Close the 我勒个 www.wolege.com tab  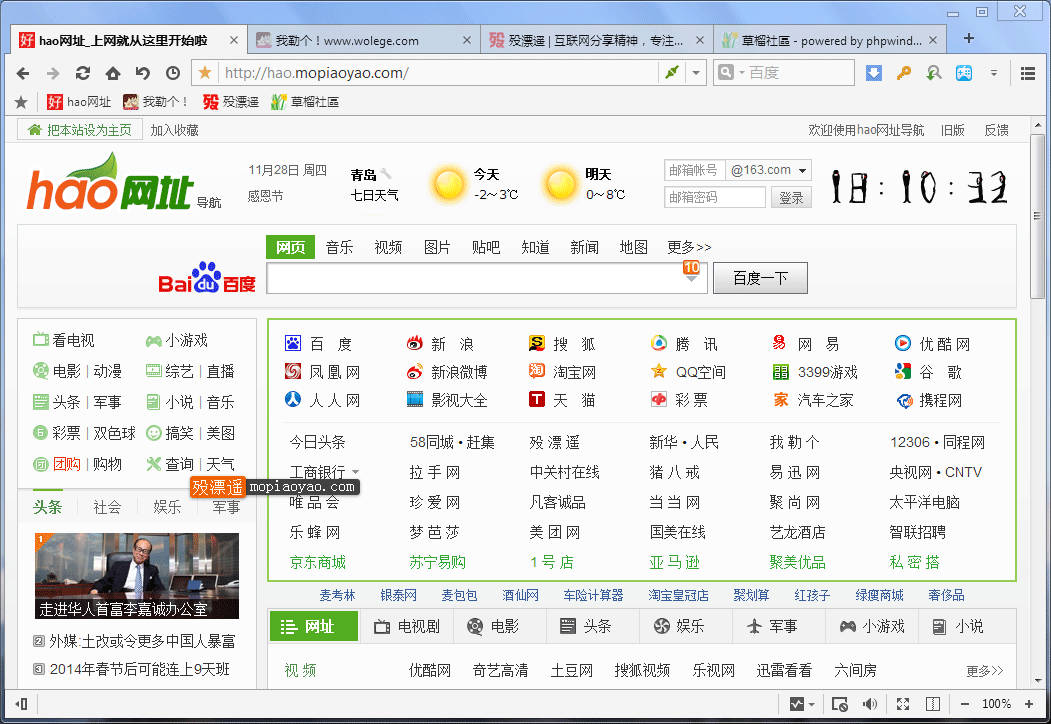pyautogui.click(x=467, y=40)
